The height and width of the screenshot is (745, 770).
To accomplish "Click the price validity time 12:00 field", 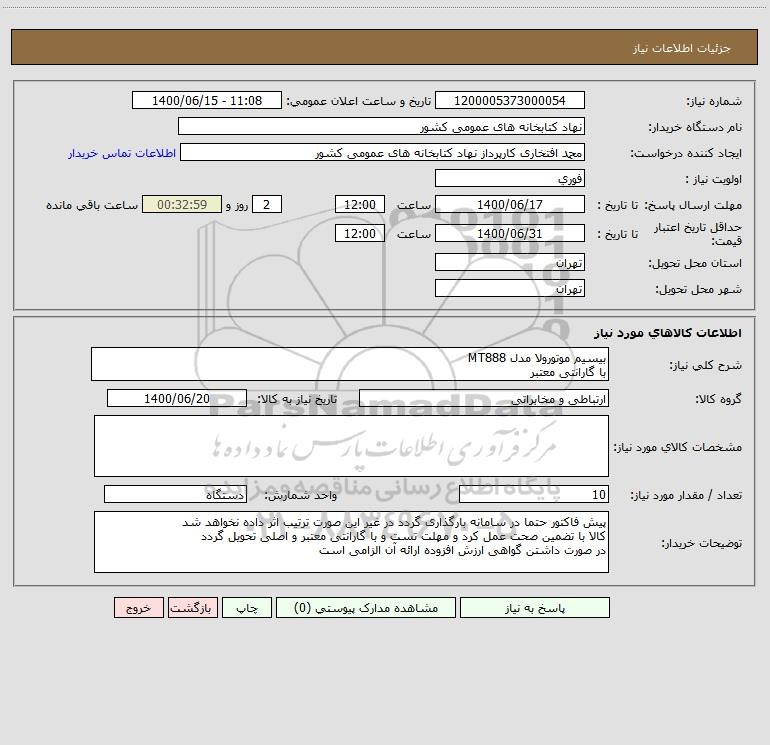I will pyautogui.click(x=359, y=233).
